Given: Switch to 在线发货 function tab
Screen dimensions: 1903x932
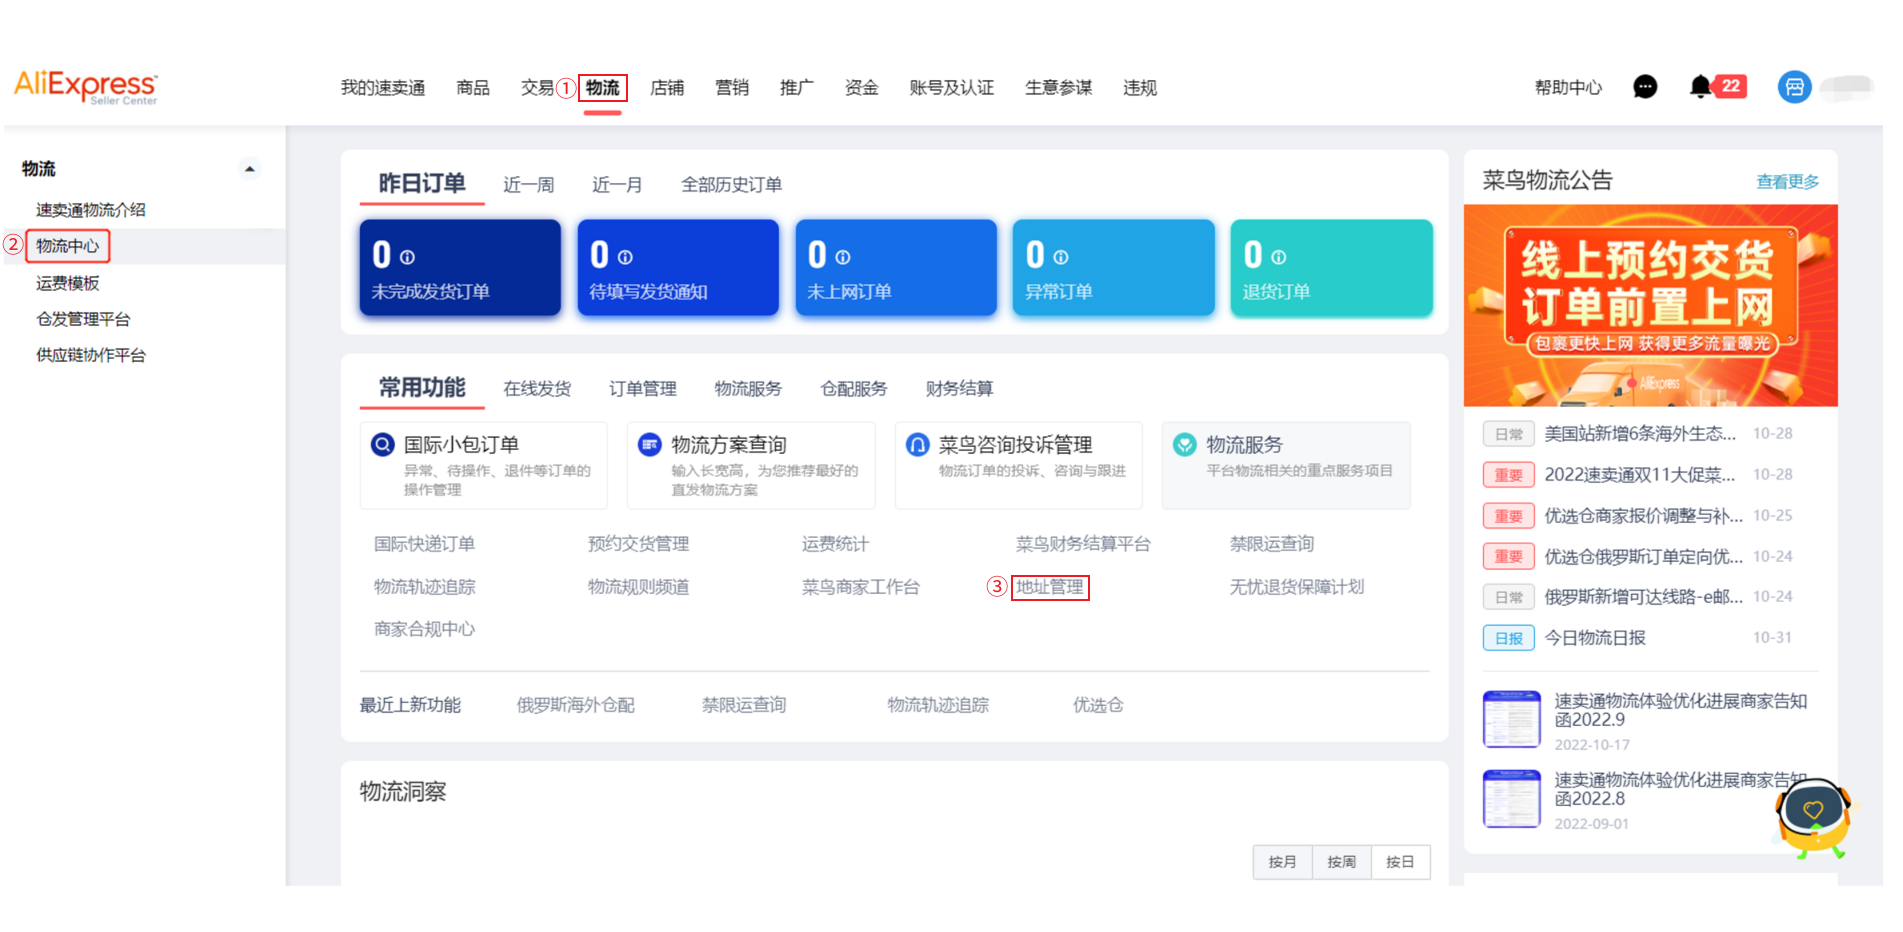Looking at the screenshot, I should (x=537, y=389).
